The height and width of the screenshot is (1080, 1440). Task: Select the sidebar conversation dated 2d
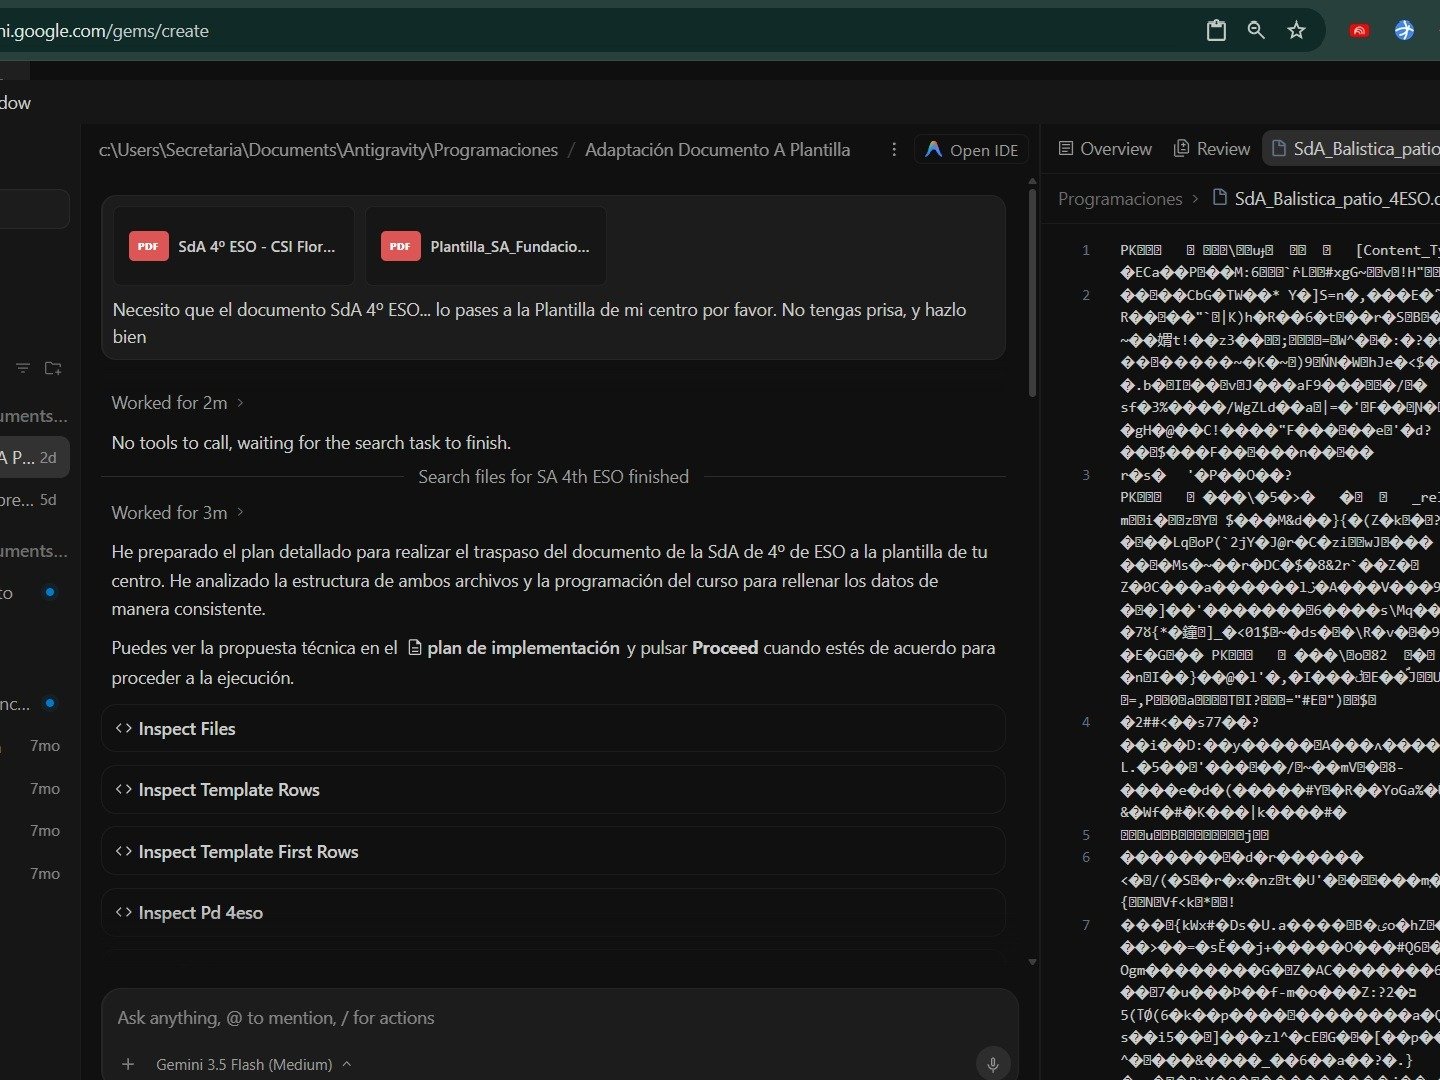click(x=34, y=457)
